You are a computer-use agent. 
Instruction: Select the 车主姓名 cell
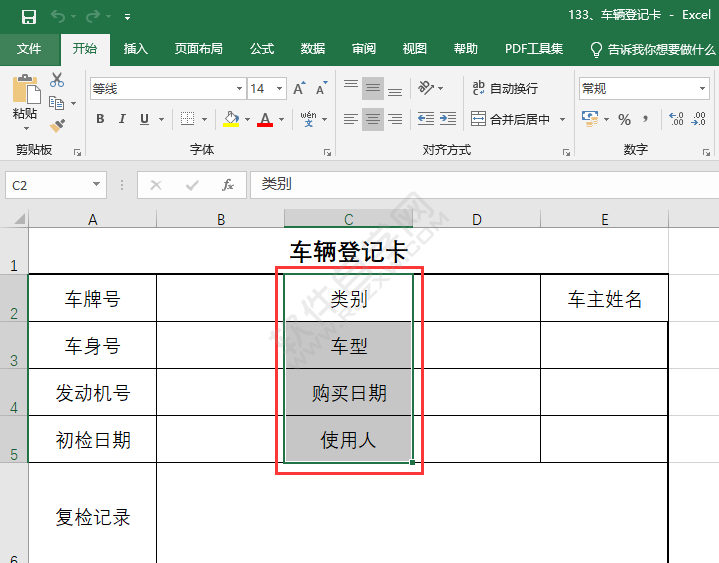pos(604,298)
